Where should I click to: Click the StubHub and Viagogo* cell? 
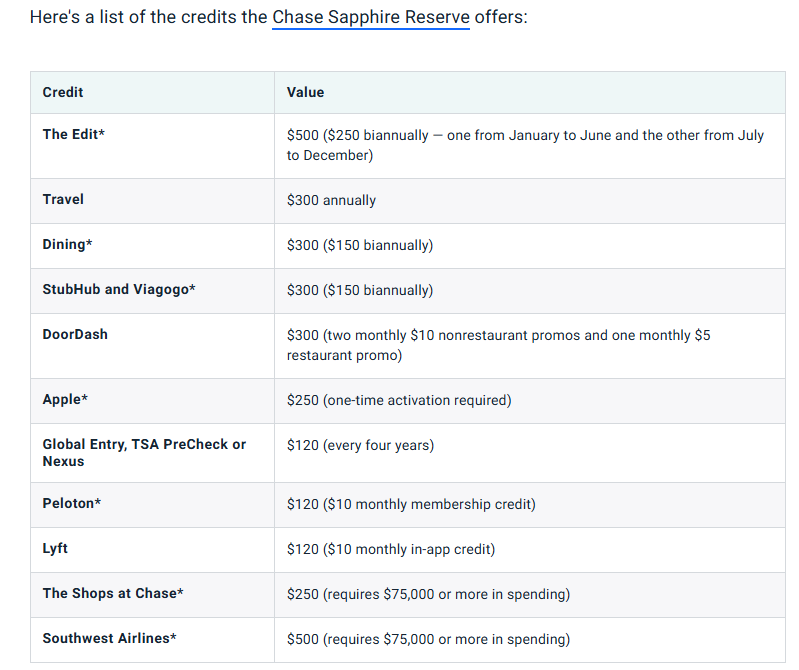click(x=119, y=289)
